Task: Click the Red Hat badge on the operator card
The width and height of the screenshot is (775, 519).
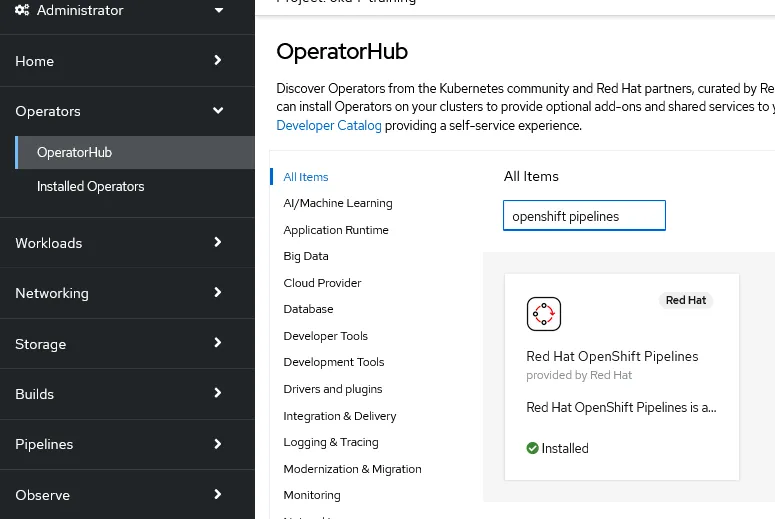Action: click(x=686, y=300)
